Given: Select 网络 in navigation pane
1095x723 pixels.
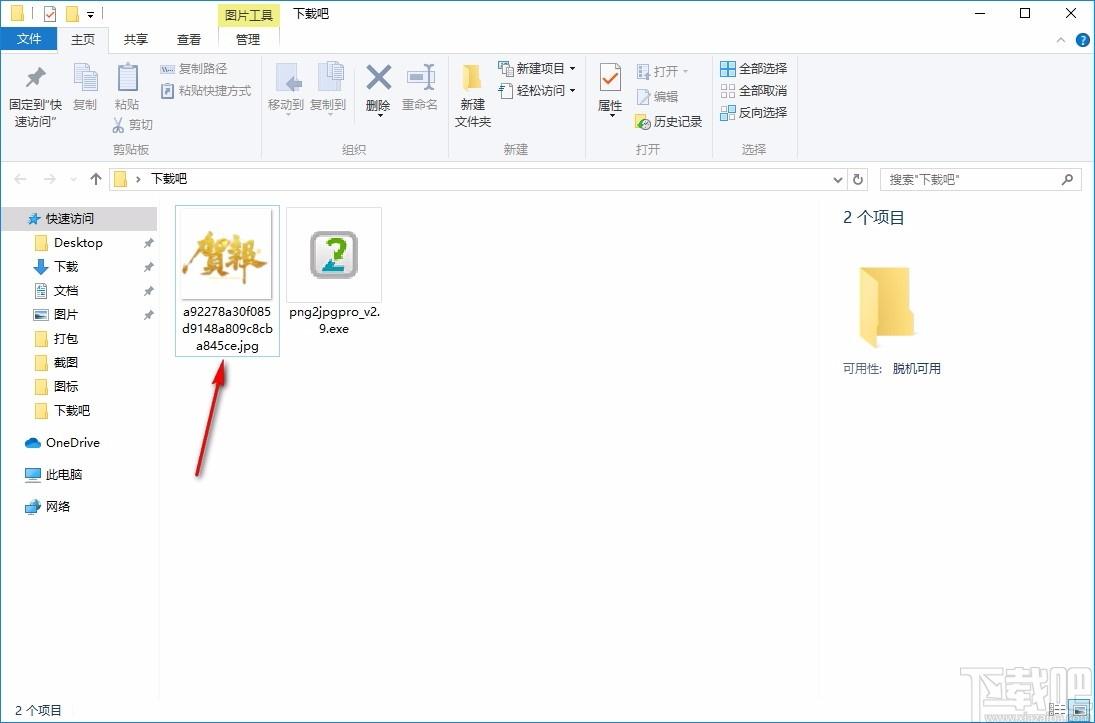Looking at the screenshot, I should 58,506.
